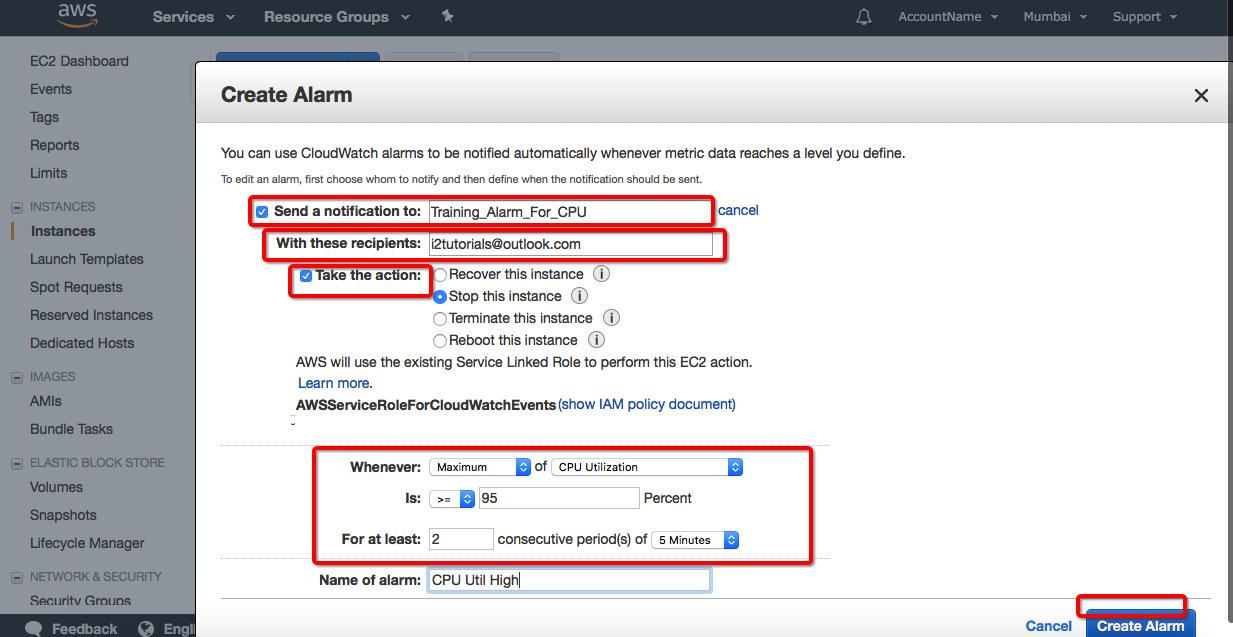This screenshot has width=1233, height=637.
Task: Open the Maximum statistic dropdown
Action: [480, 467]
